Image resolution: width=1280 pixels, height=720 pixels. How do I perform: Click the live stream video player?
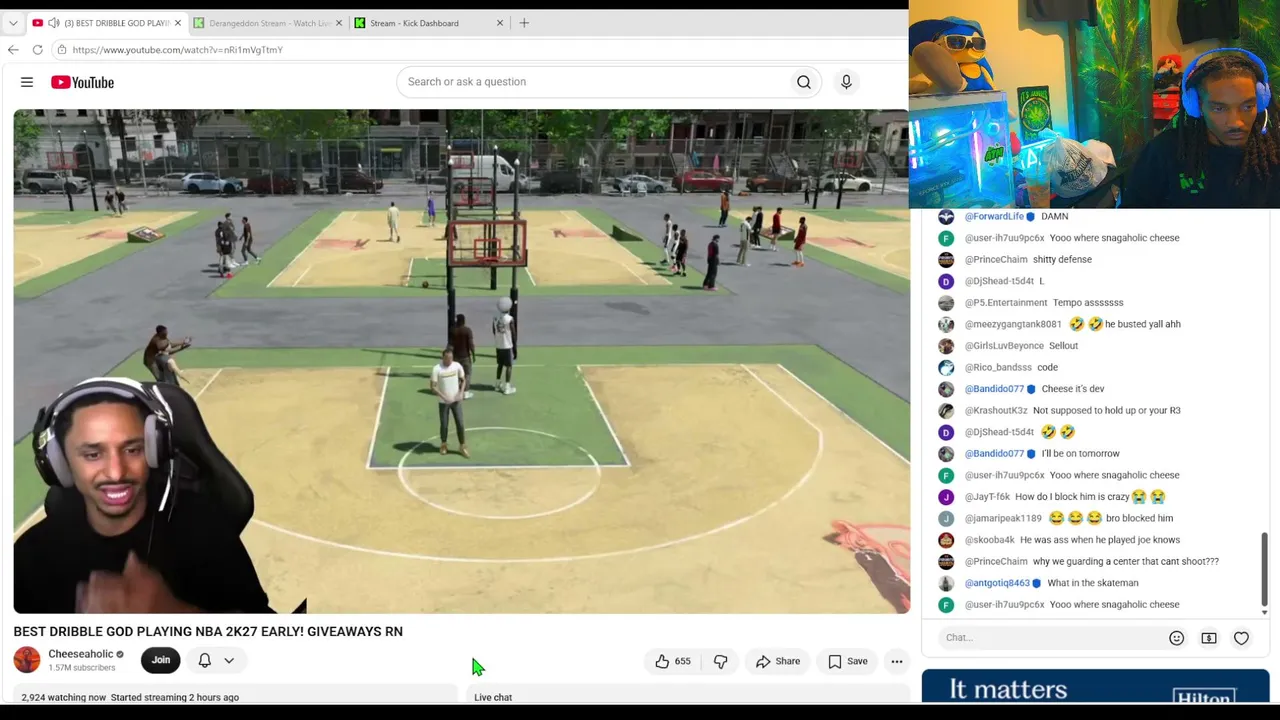click(x=462, y=361)
